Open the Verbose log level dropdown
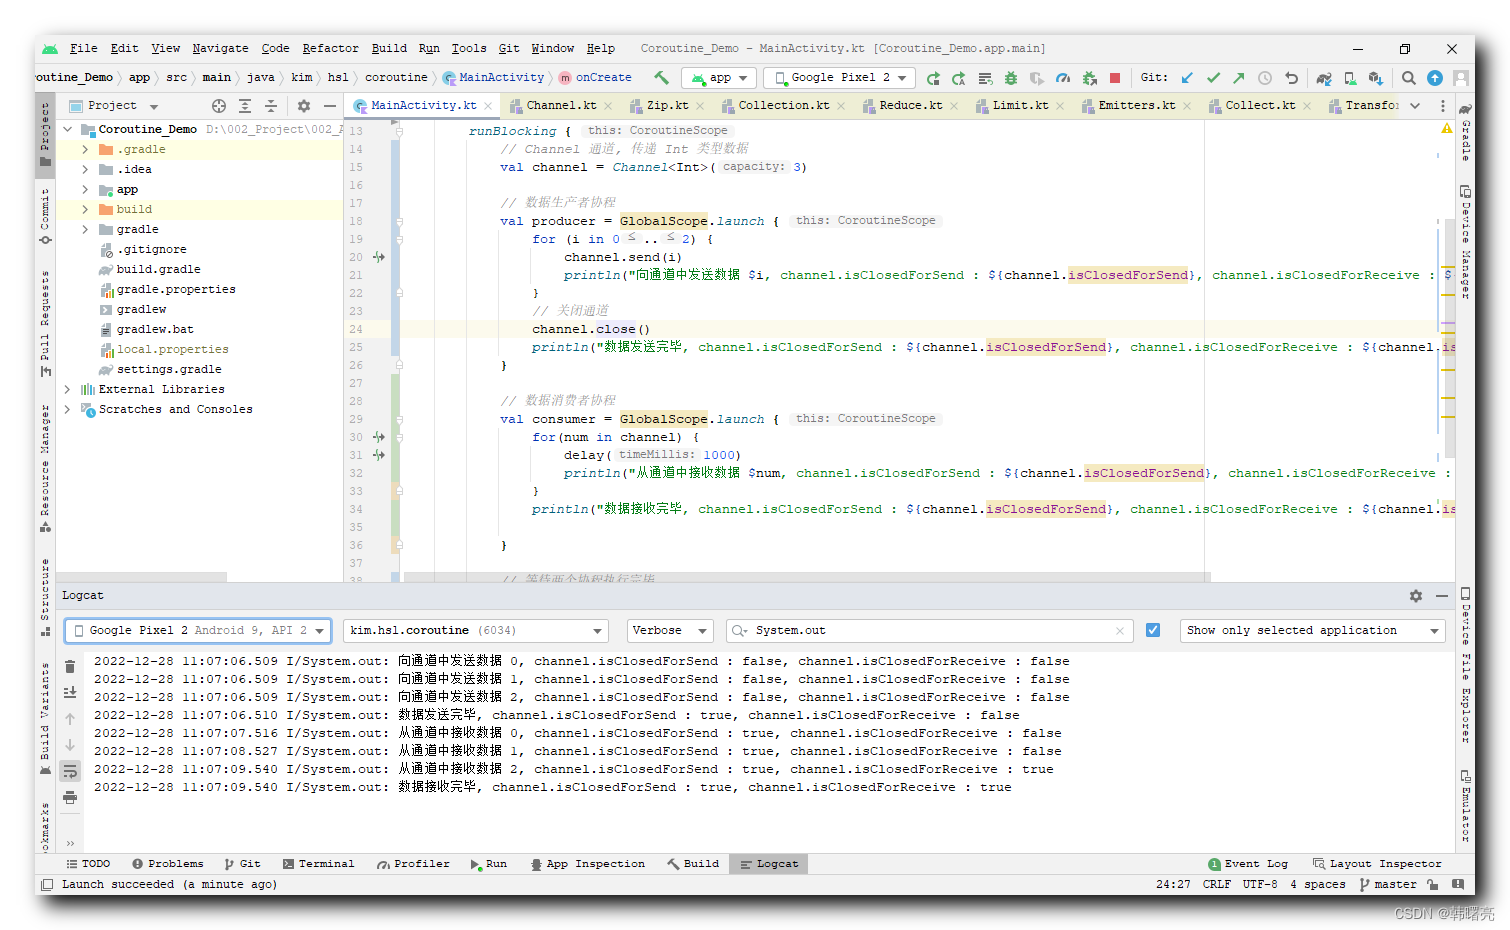Image resolution: width=1510 pixels, height=930 pixels. coord(669,630)
